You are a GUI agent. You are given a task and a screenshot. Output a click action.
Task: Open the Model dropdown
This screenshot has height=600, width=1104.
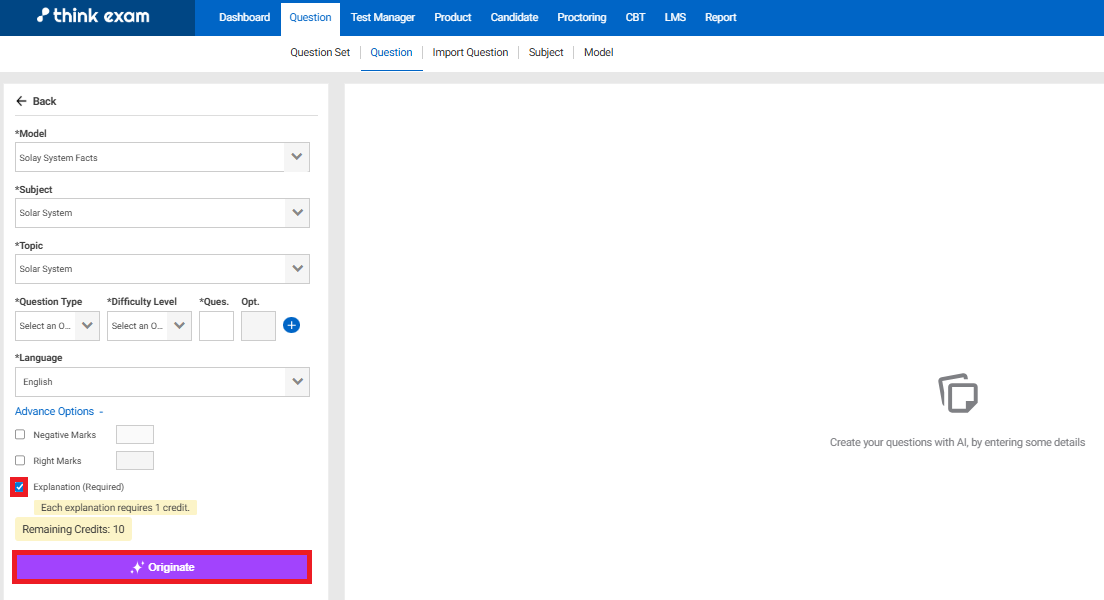(x=162, y=158)
